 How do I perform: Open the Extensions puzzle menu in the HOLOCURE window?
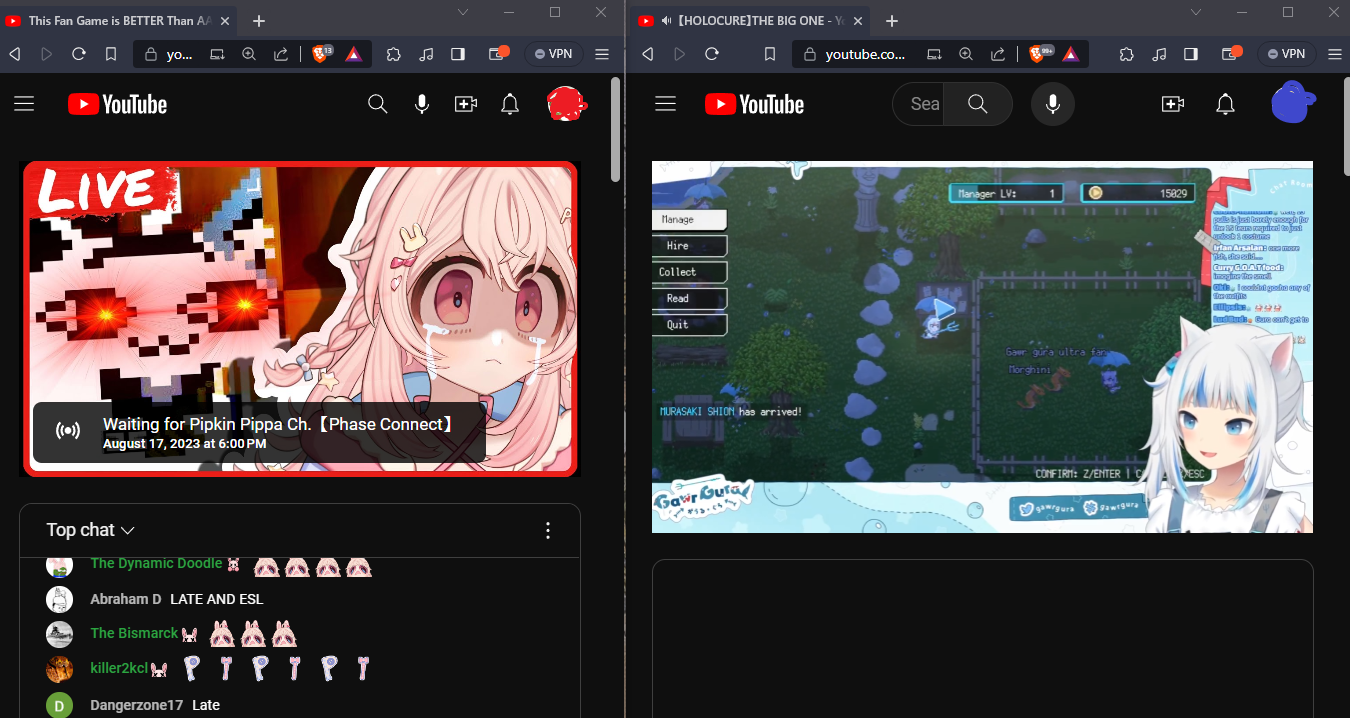pos(1127,54)
